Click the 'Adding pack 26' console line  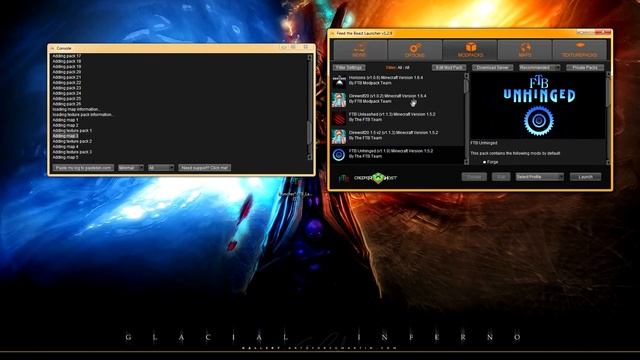tap(67, 104)
